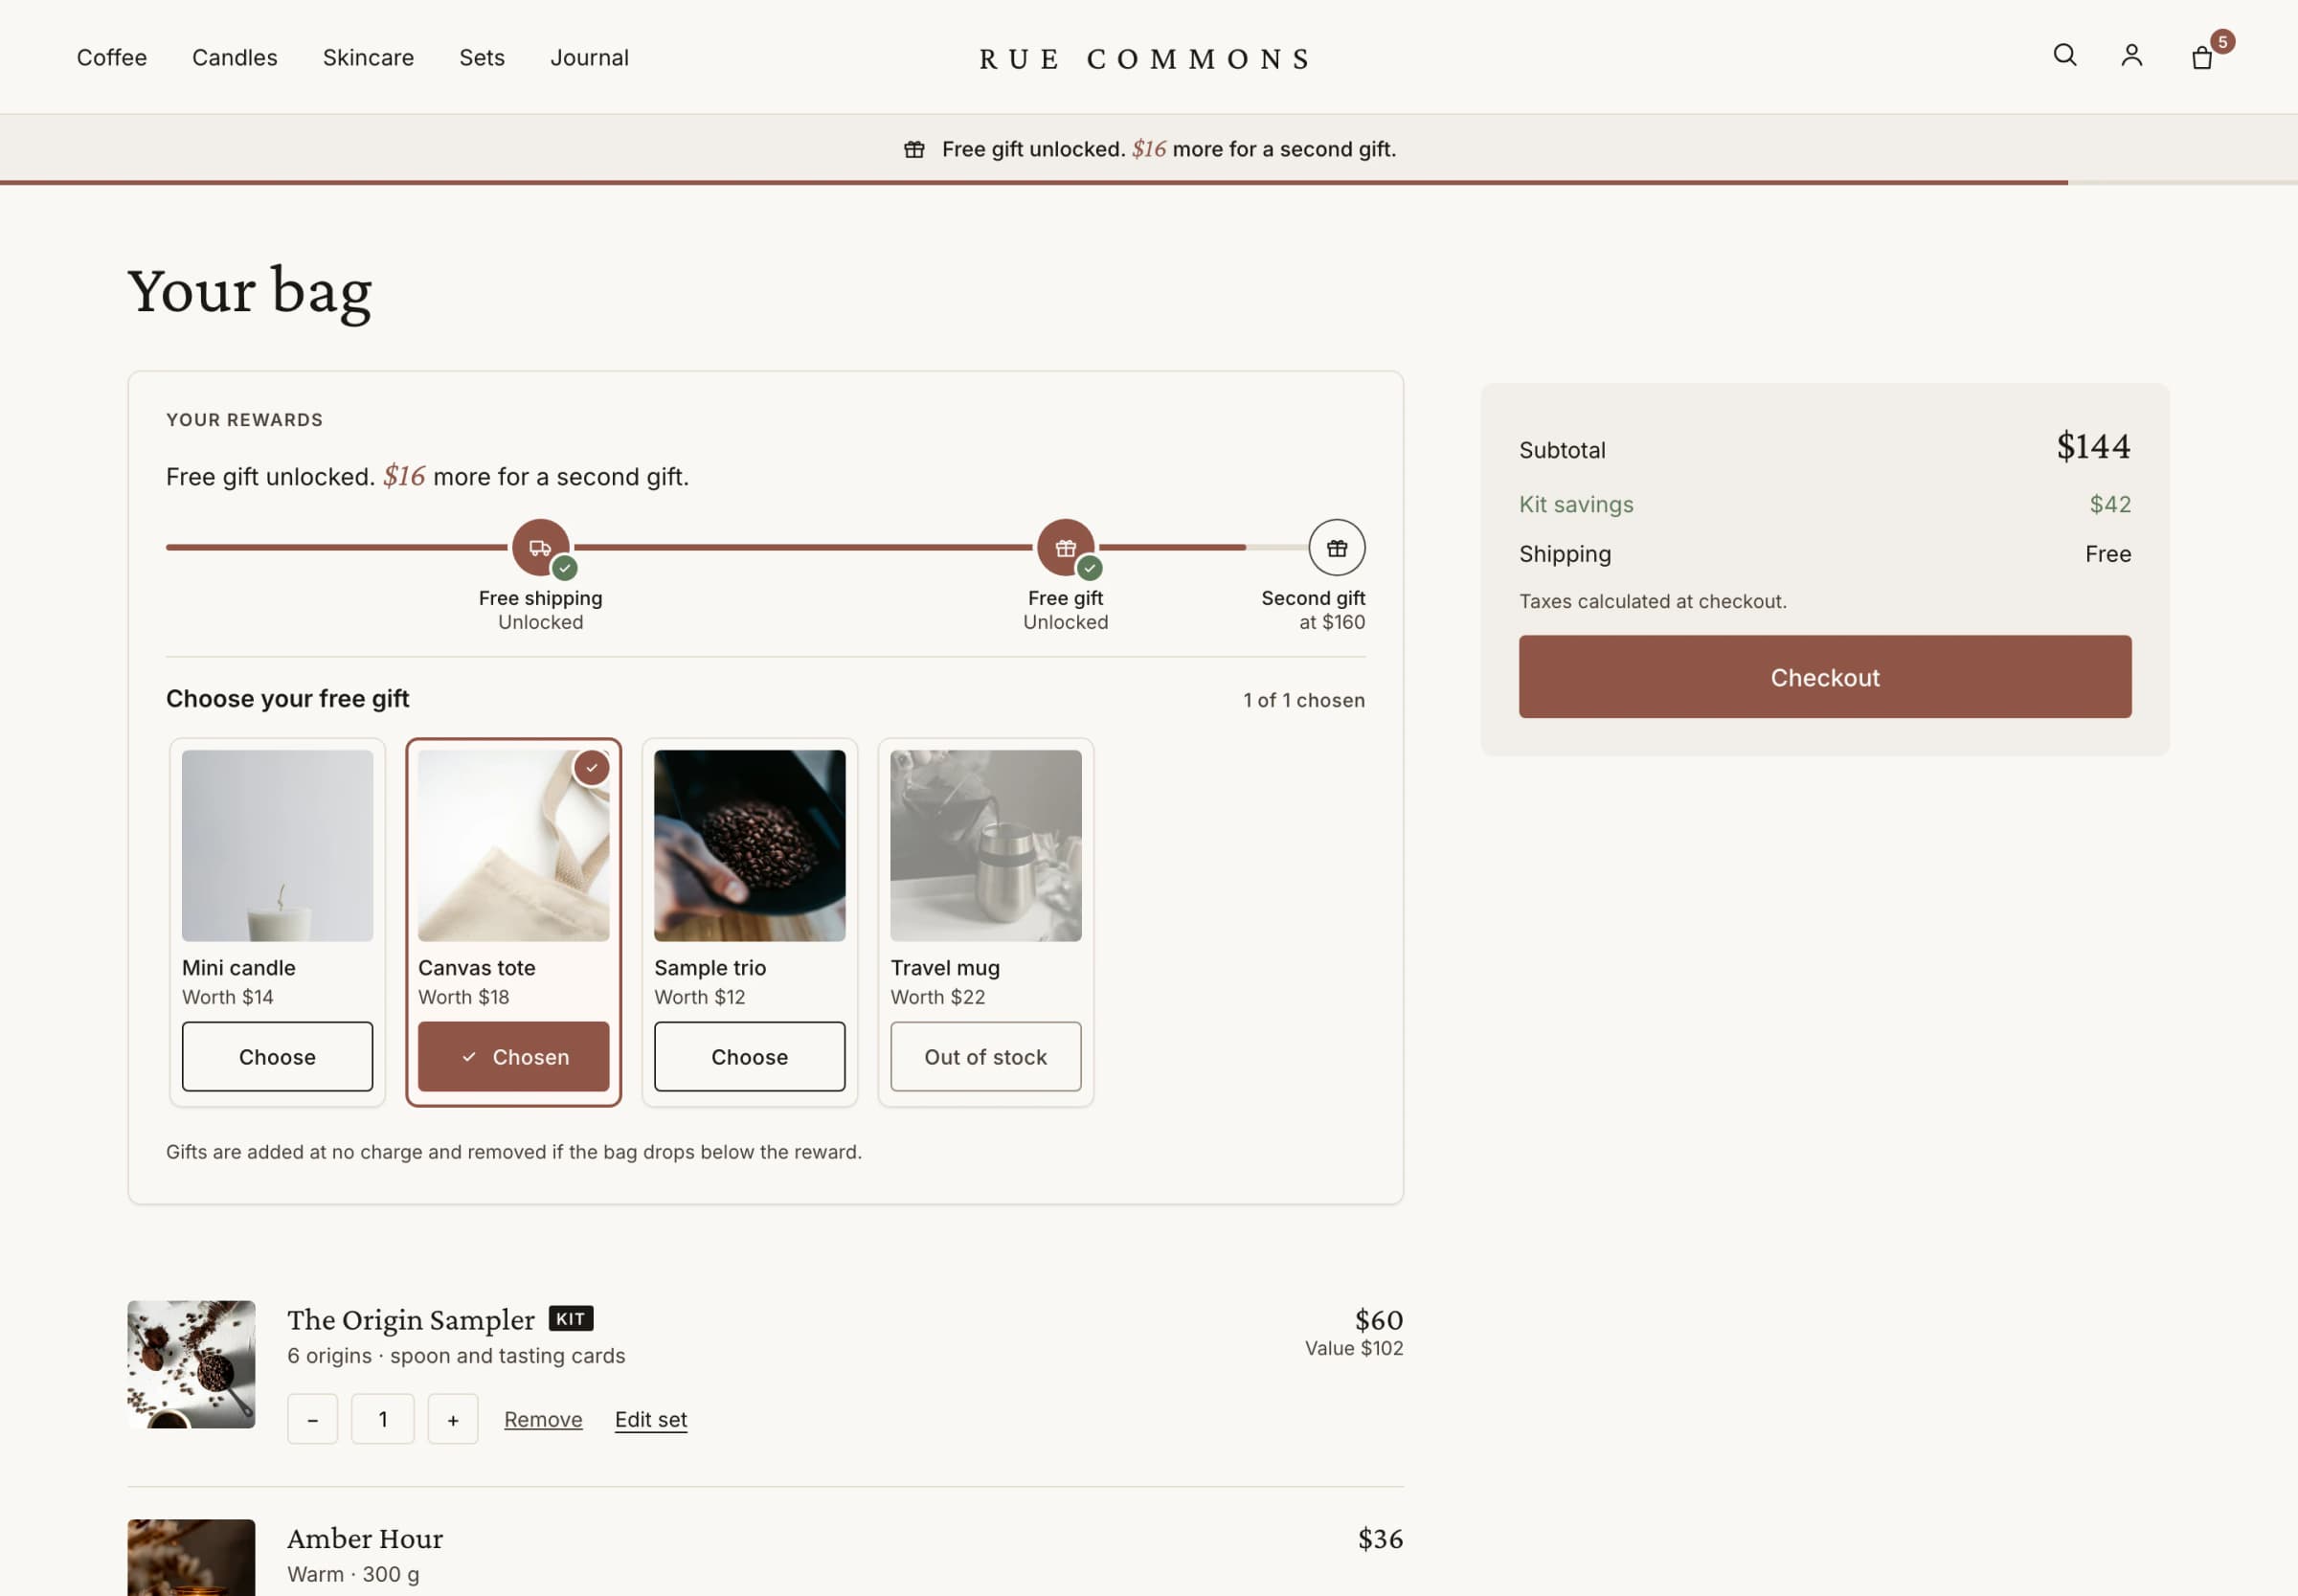The image size is (2298, 1596).
Task: Open the Sample trio coffee beans image
Action: tap(749, 845)
